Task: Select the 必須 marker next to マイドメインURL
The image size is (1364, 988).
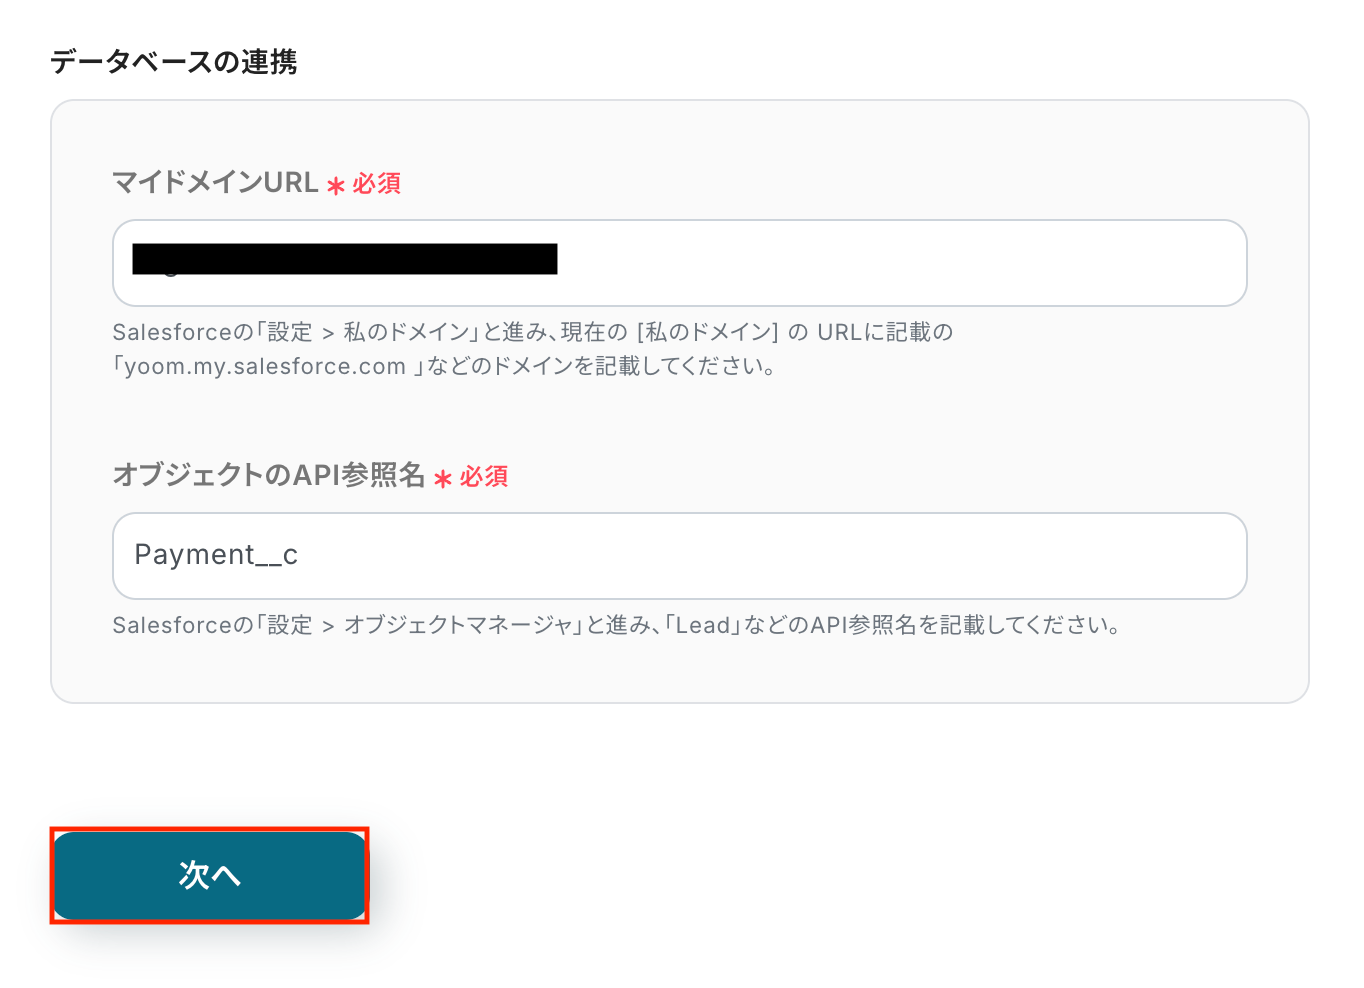Action: pyautogui.click(x=377, y=184)
